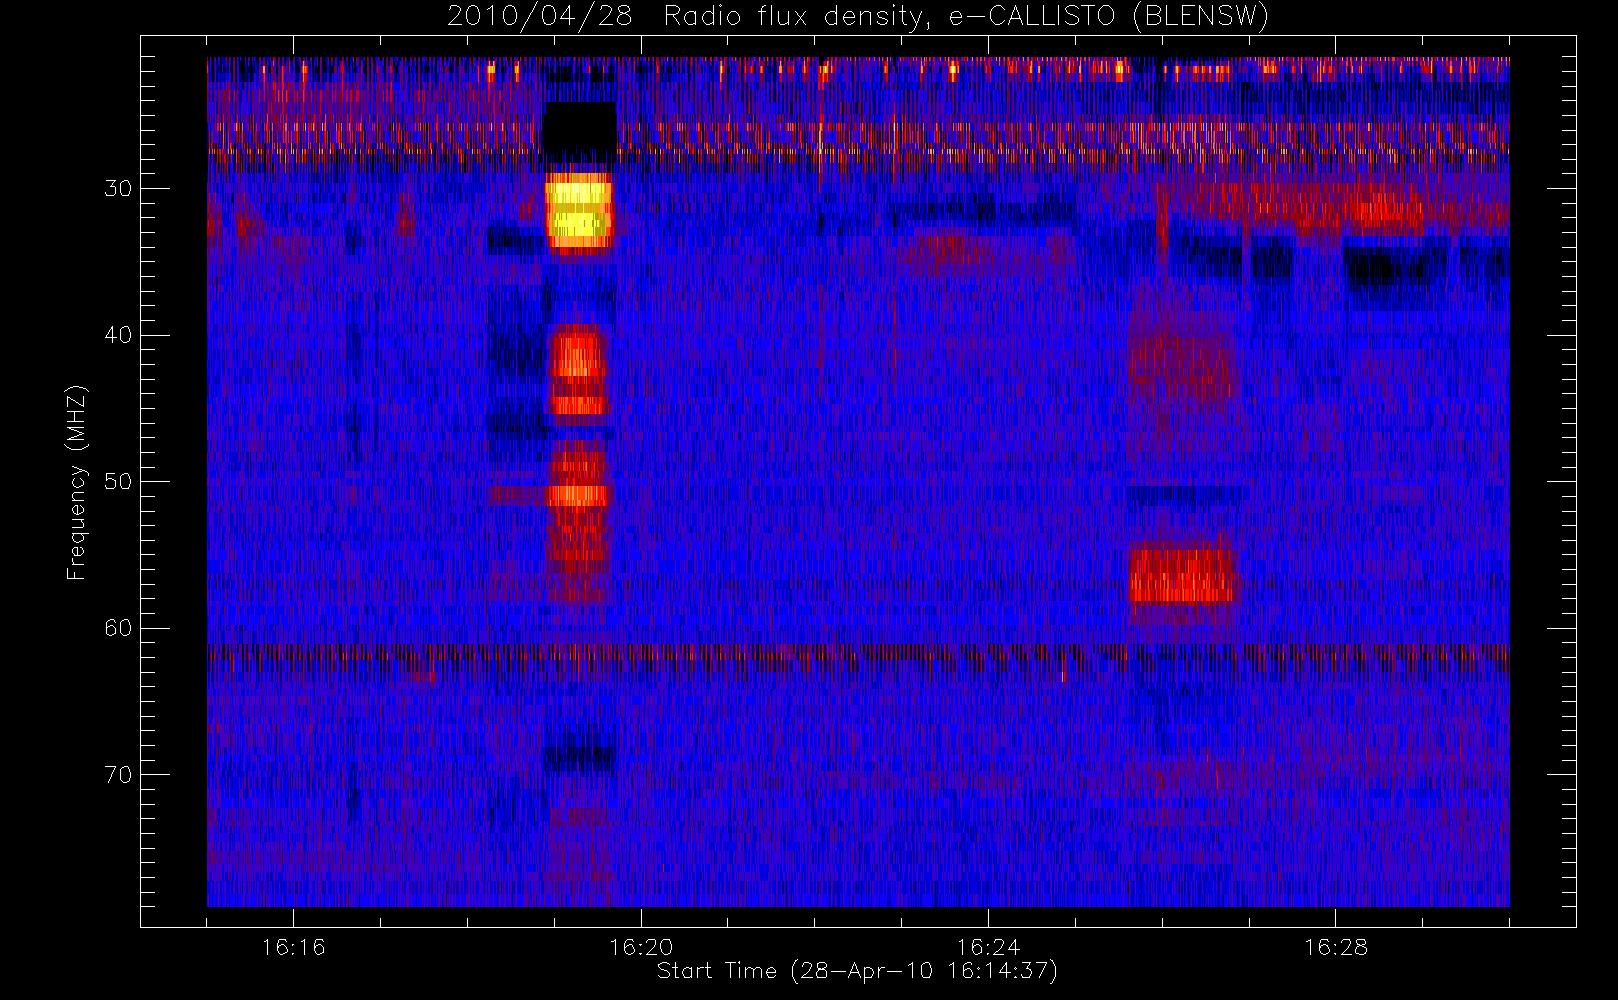The image size is (1618, 1000).
Task: Click the 16:24 time tick label
Action: 988,947
